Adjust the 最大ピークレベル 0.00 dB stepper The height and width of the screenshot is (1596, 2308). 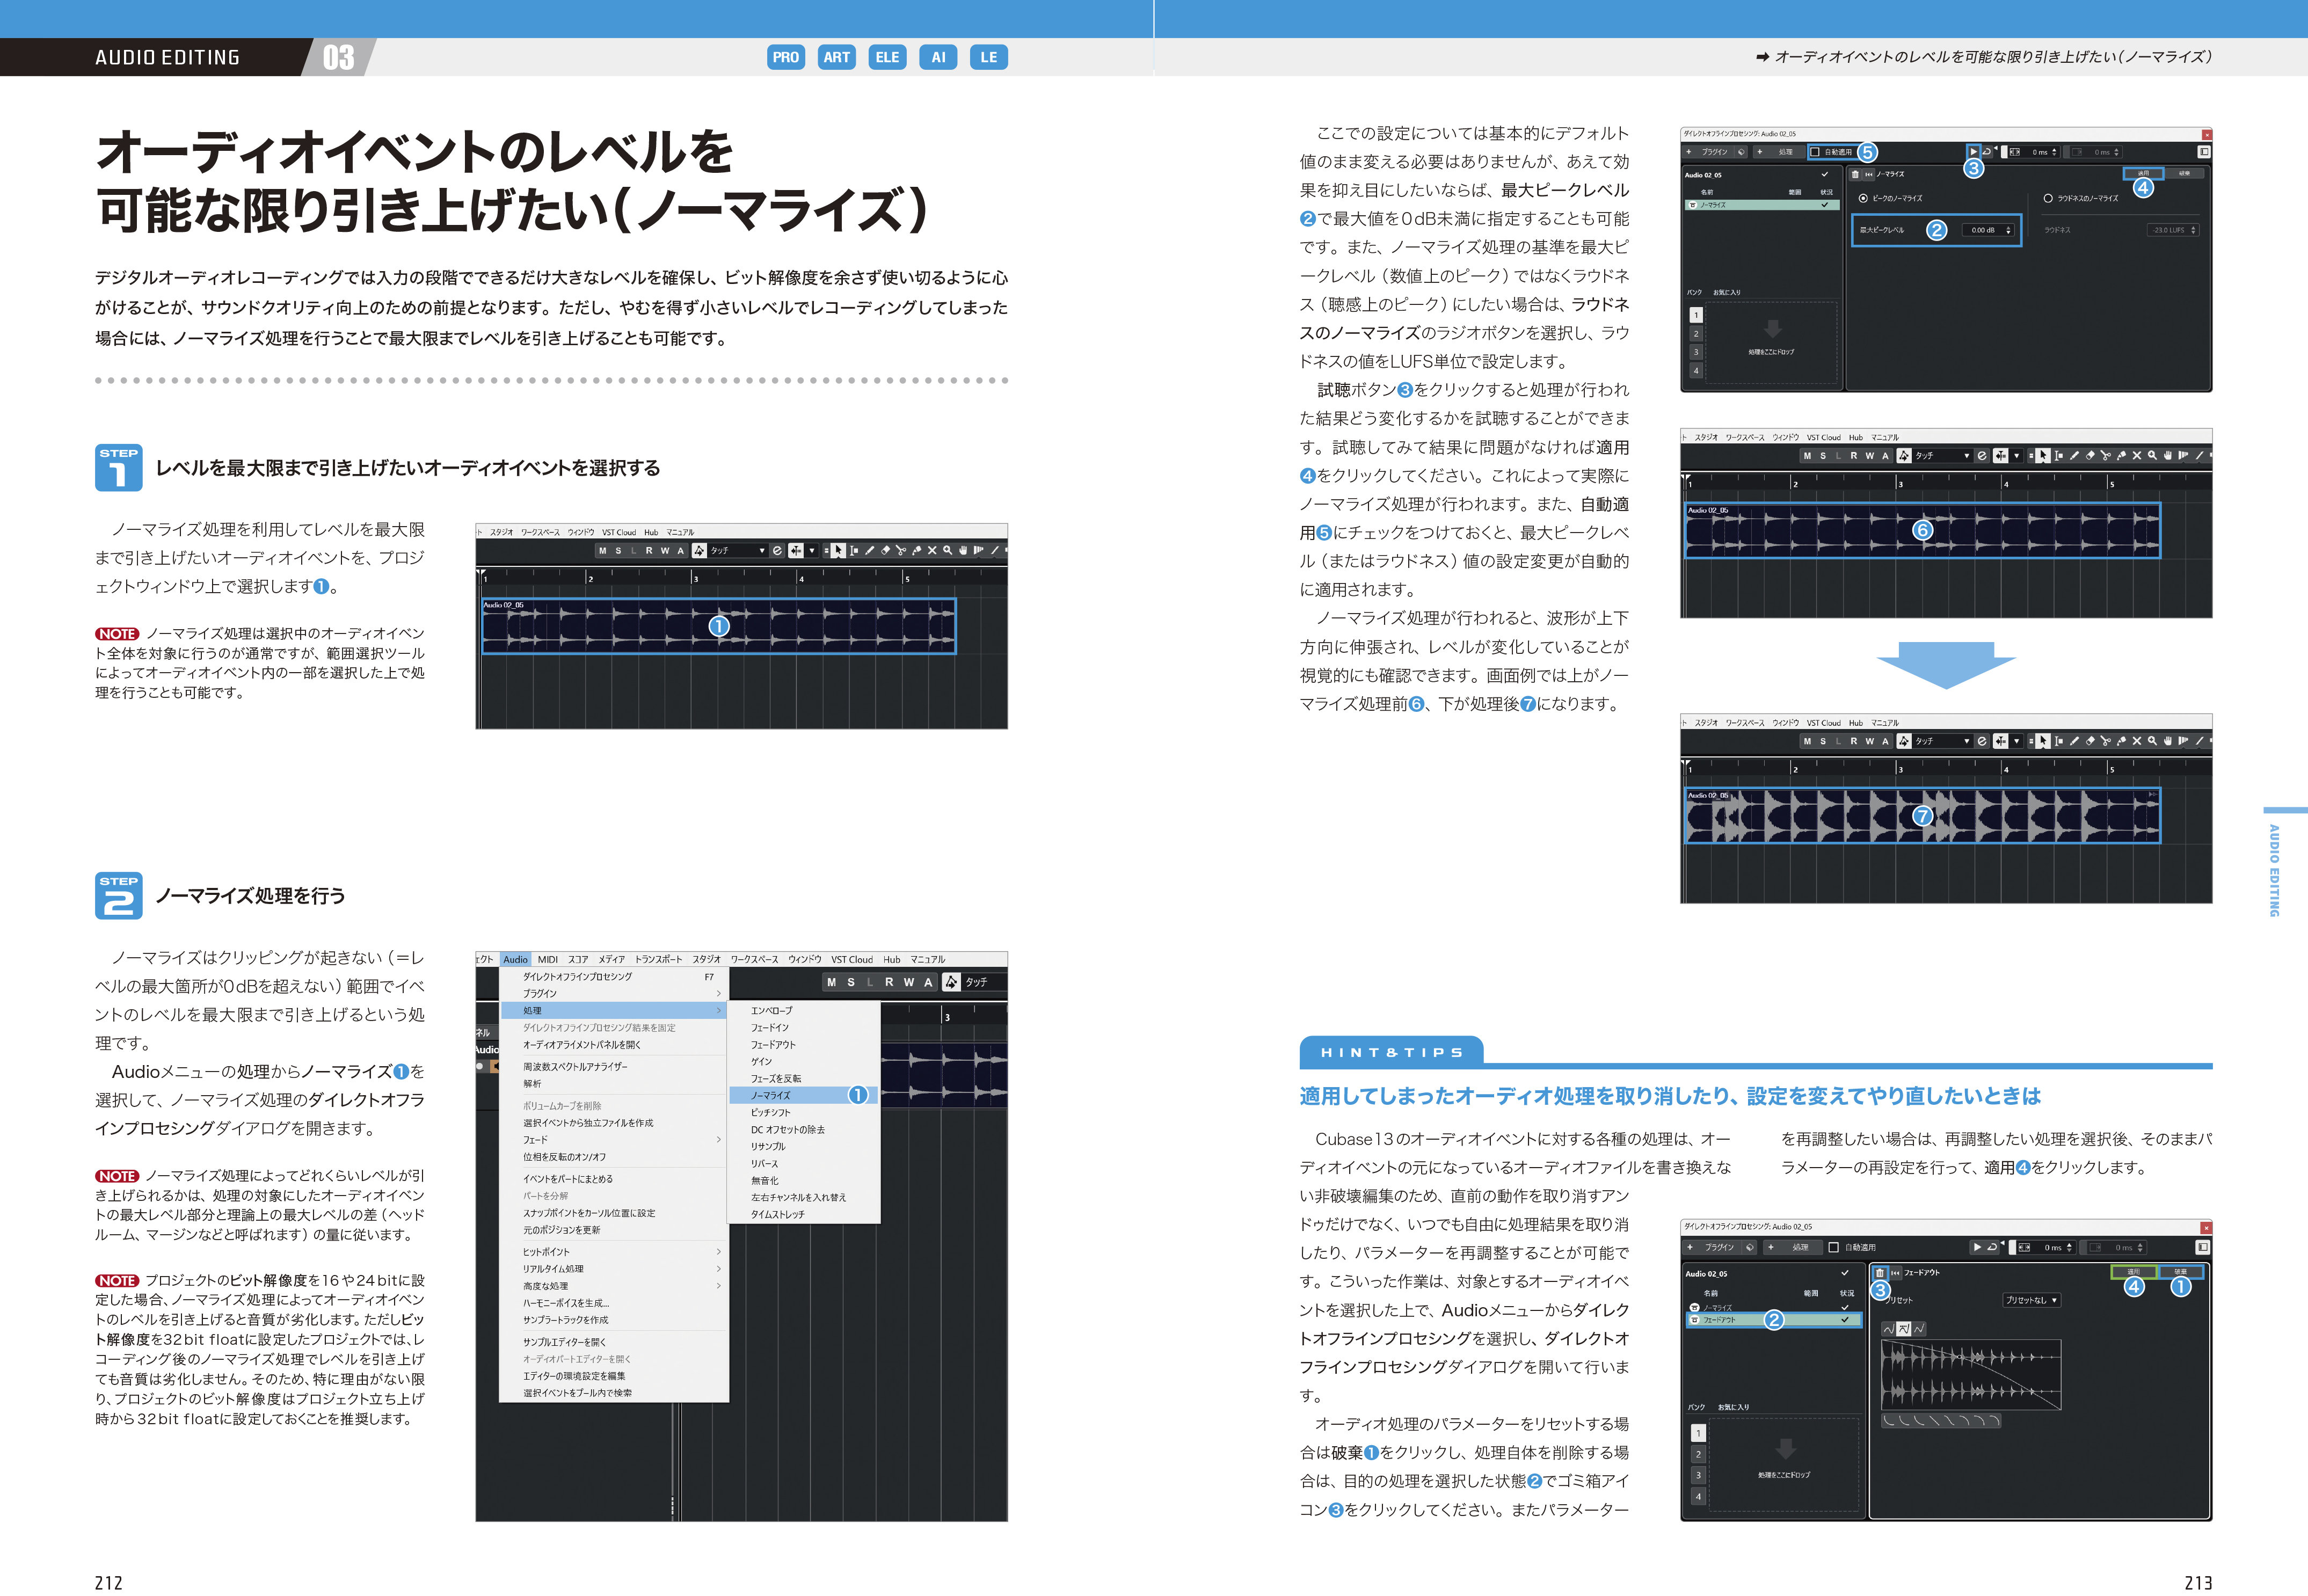point(2009,231)
